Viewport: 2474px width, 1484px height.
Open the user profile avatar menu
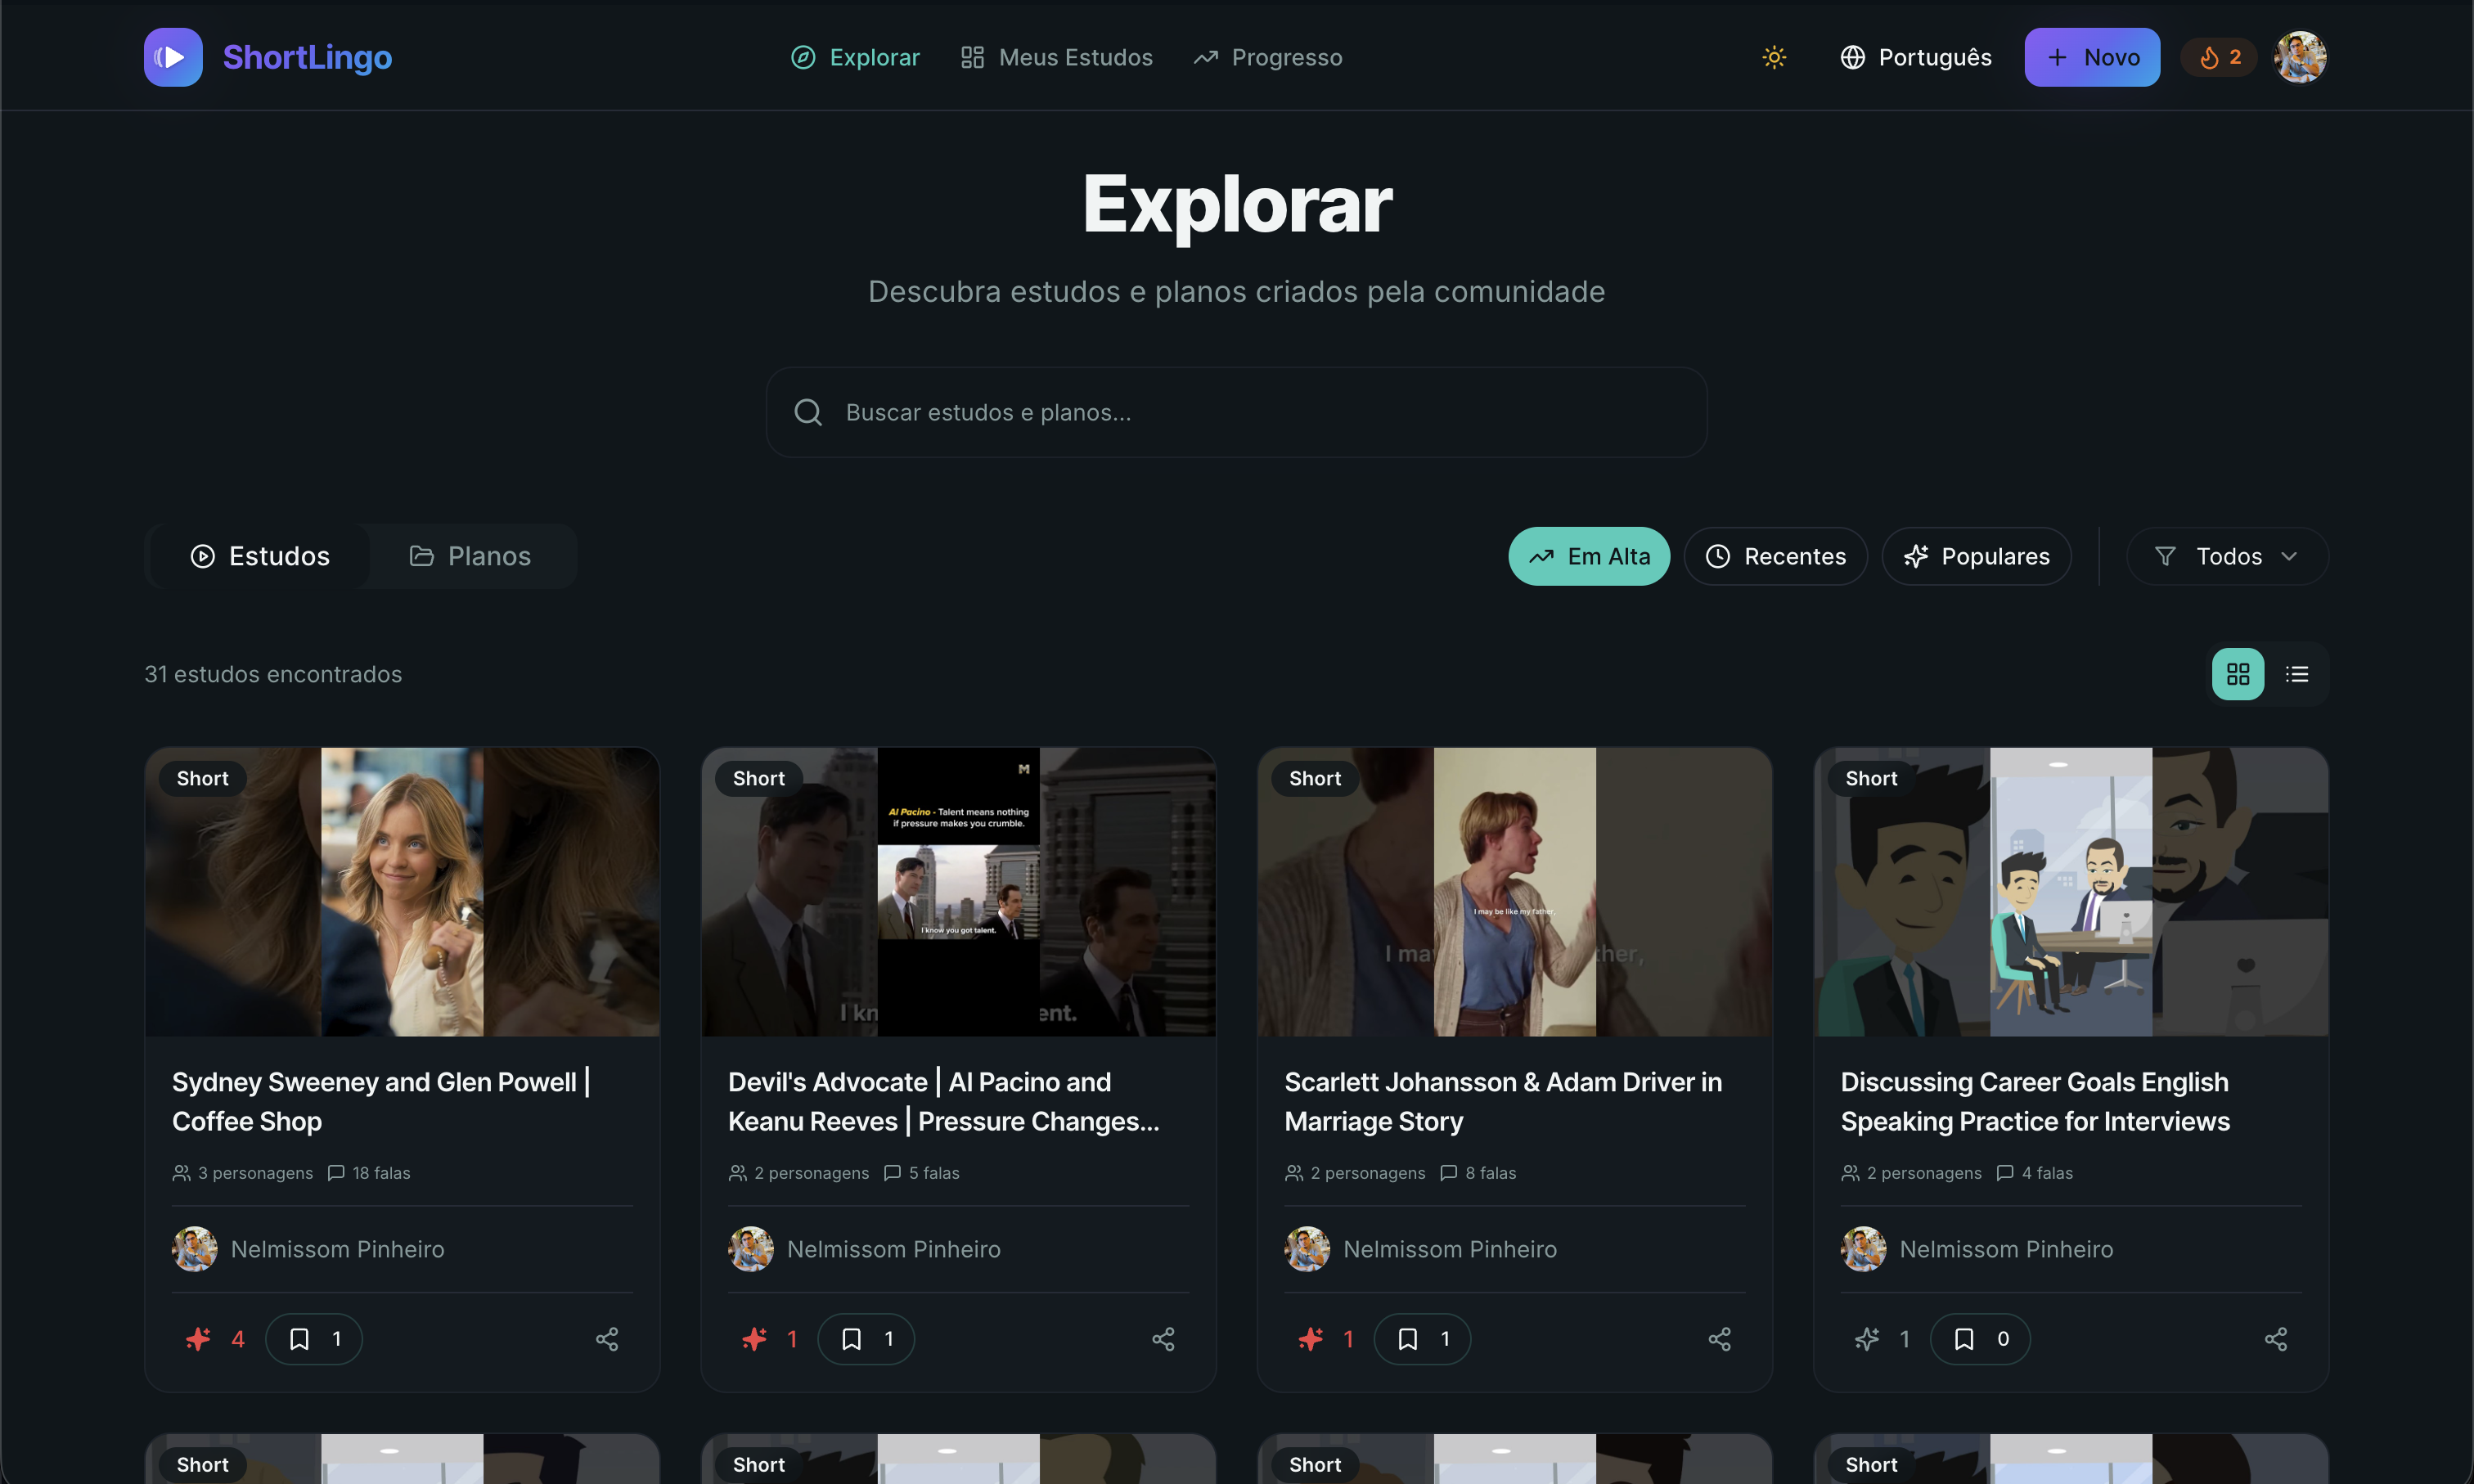(x=2299, y=57)
